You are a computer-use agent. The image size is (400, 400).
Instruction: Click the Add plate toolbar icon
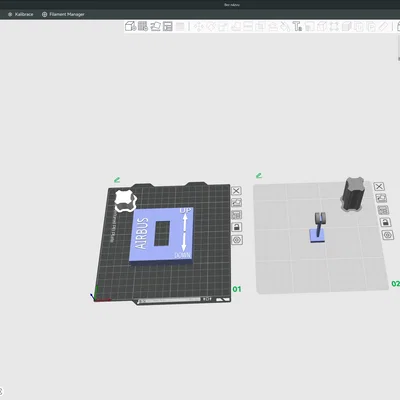tap(143, 26)
